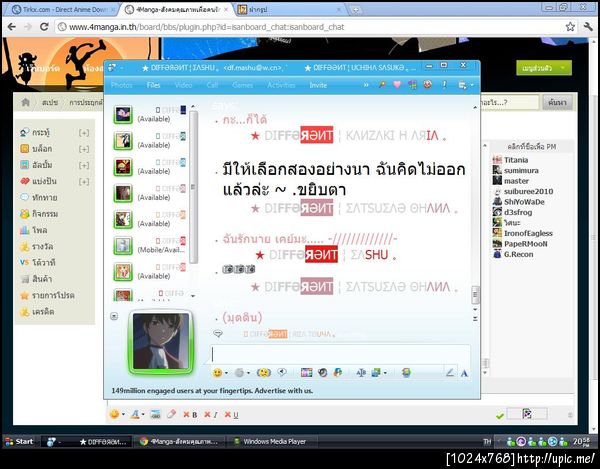Viewport: 600px width, 469px height.
Task: Expand the hidden Messenger toolbar items chevron
Action: click(x=366, y=85)
